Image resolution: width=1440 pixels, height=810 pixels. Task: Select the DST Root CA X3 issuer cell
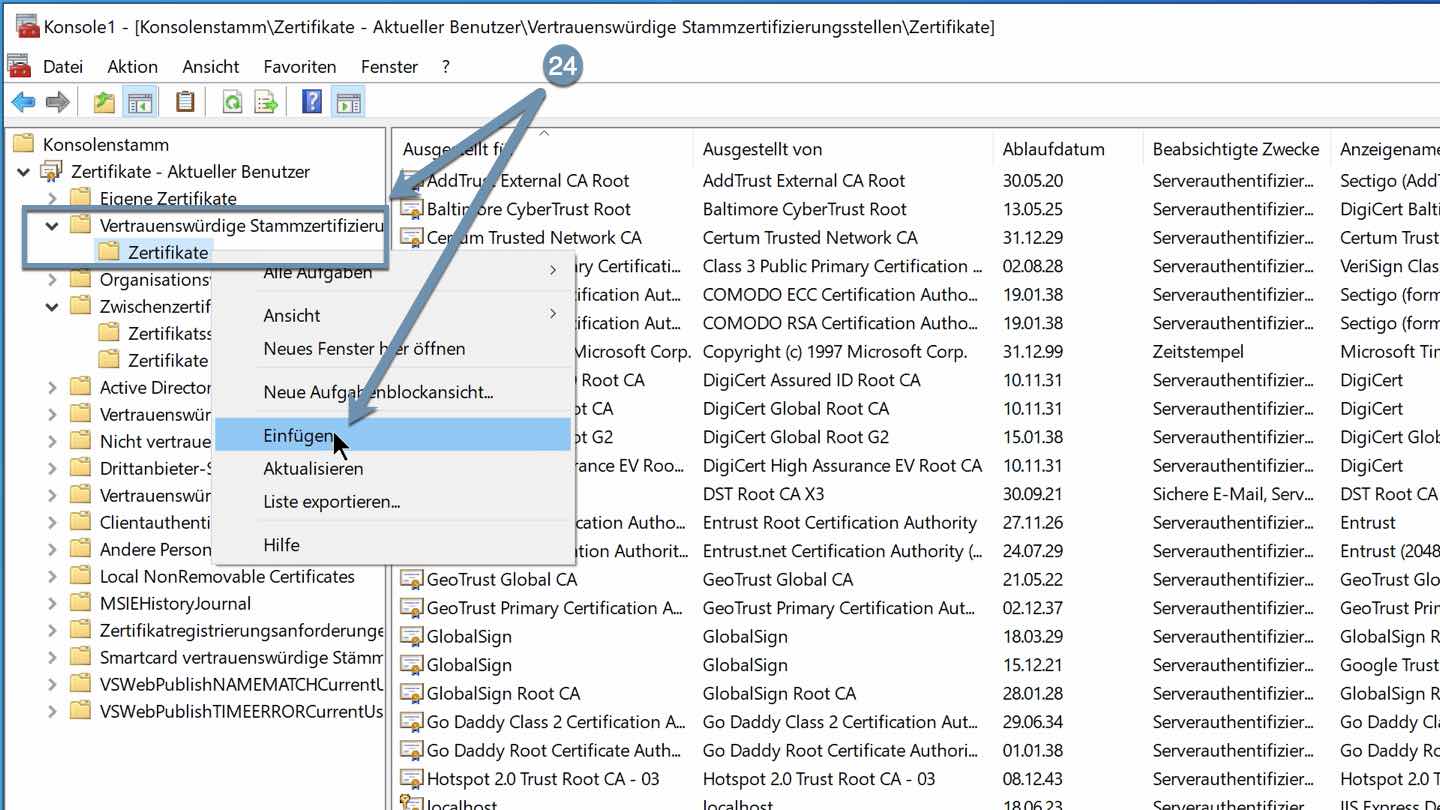click(x=763, y=494)
